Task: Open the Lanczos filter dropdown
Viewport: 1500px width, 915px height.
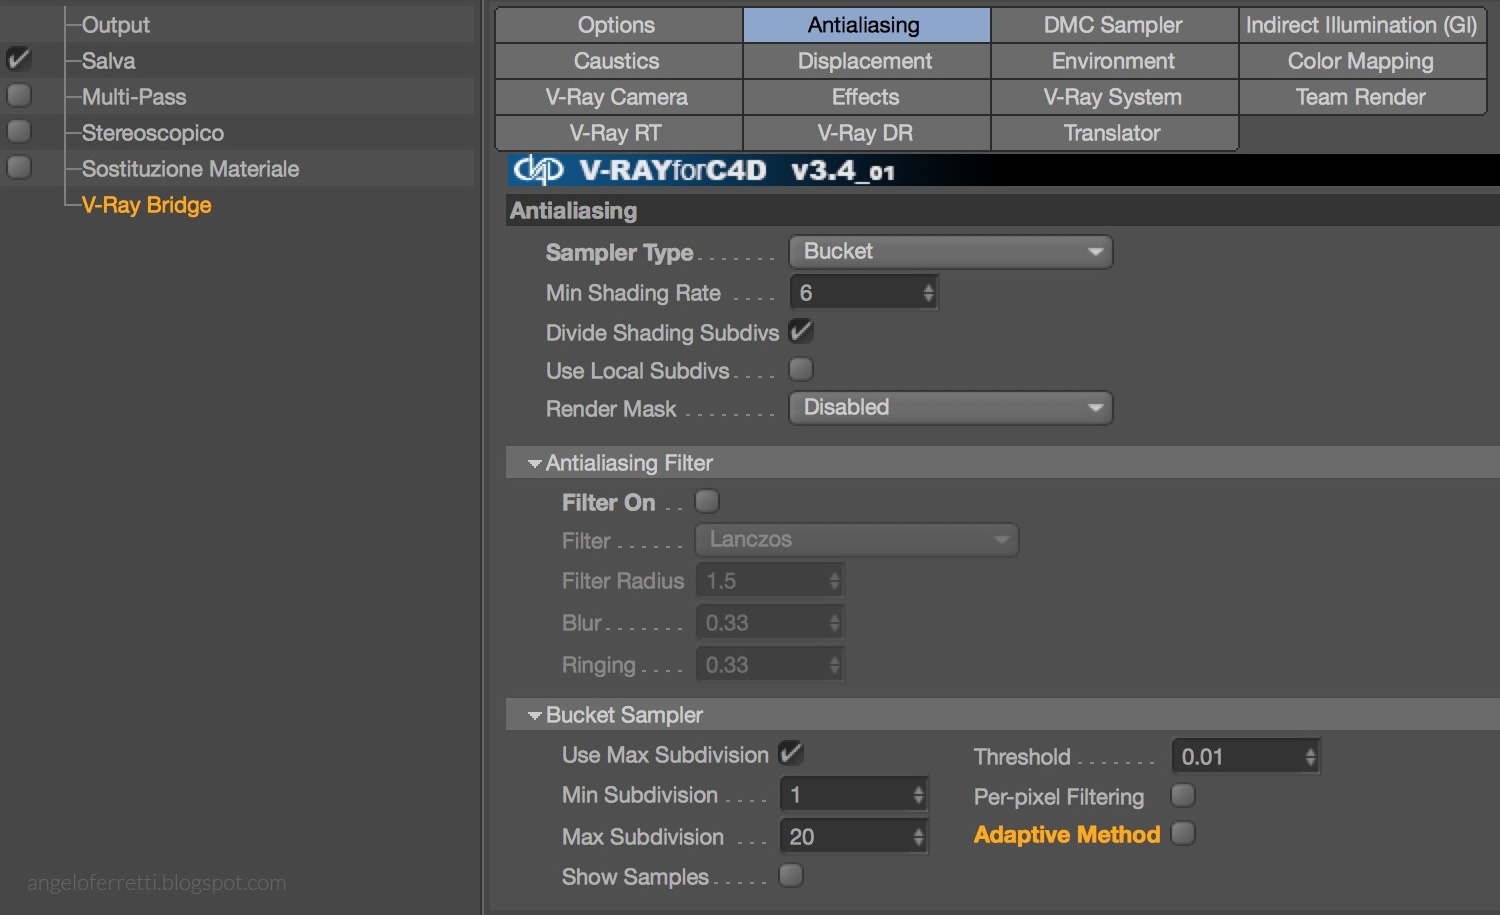Action: click(857, 540)
